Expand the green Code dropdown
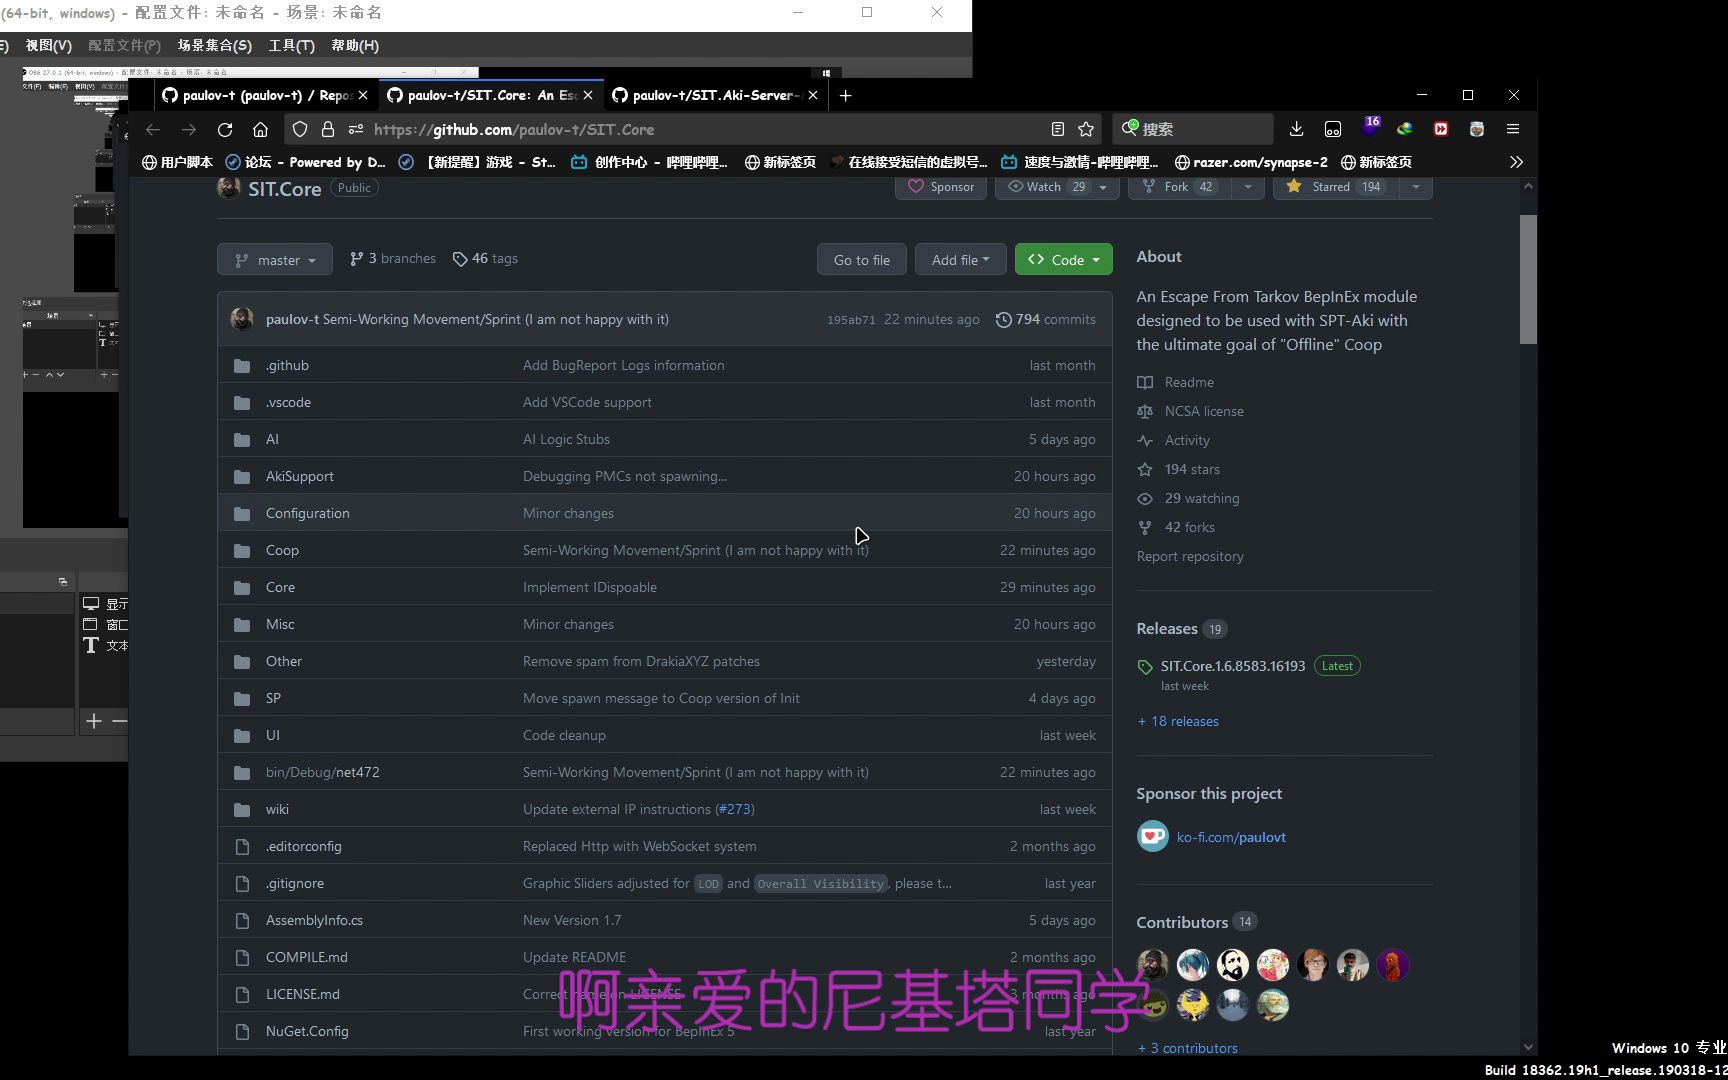The height and width of the screenshot is (1080, 1728). point(1064,259)
